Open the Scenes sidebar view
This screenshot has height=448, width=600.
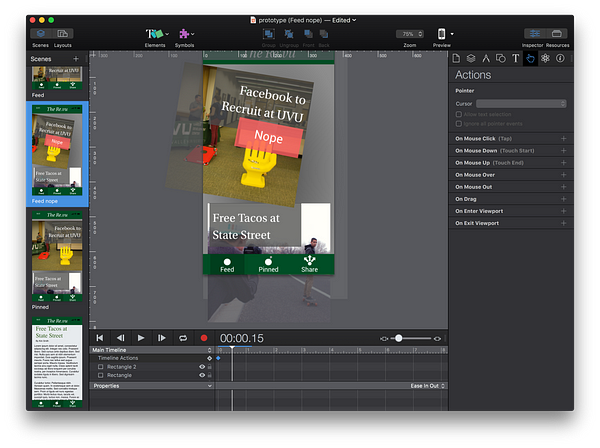41,34
